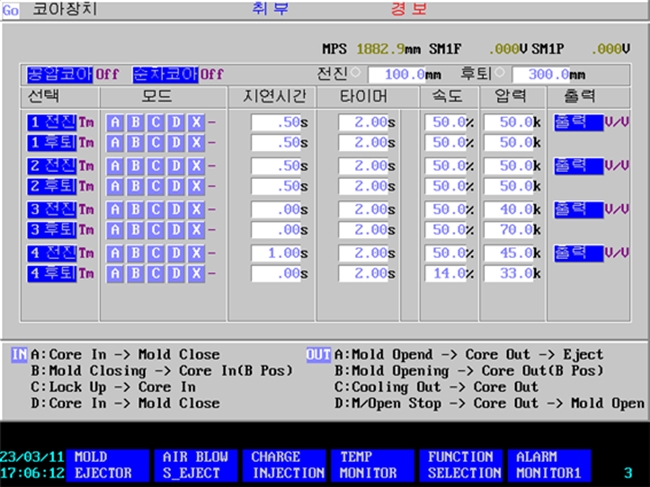Select mode D for 4 후퇴 row
This screenshot has width=650, height=487.
(176, 273)
